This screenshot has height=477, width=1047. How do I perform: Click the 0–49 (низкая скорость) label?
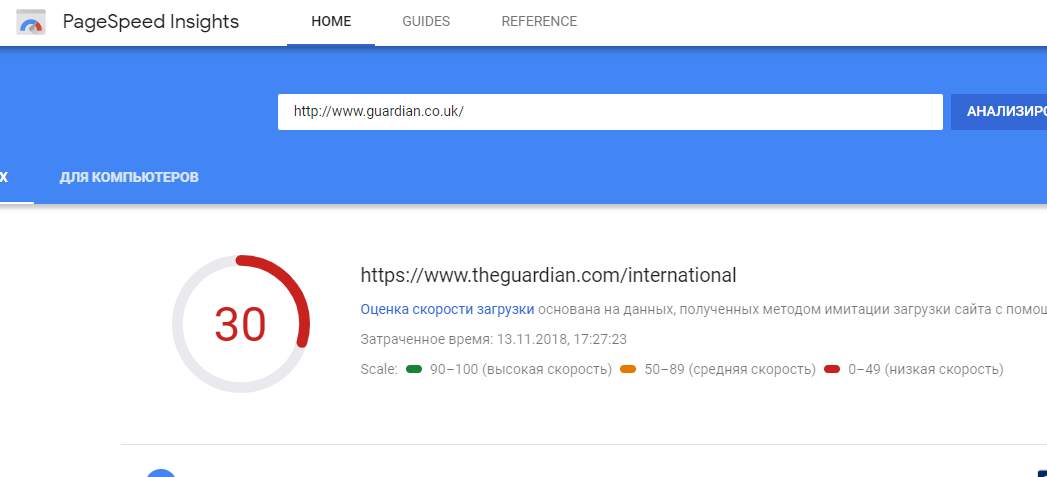[925, 369]
